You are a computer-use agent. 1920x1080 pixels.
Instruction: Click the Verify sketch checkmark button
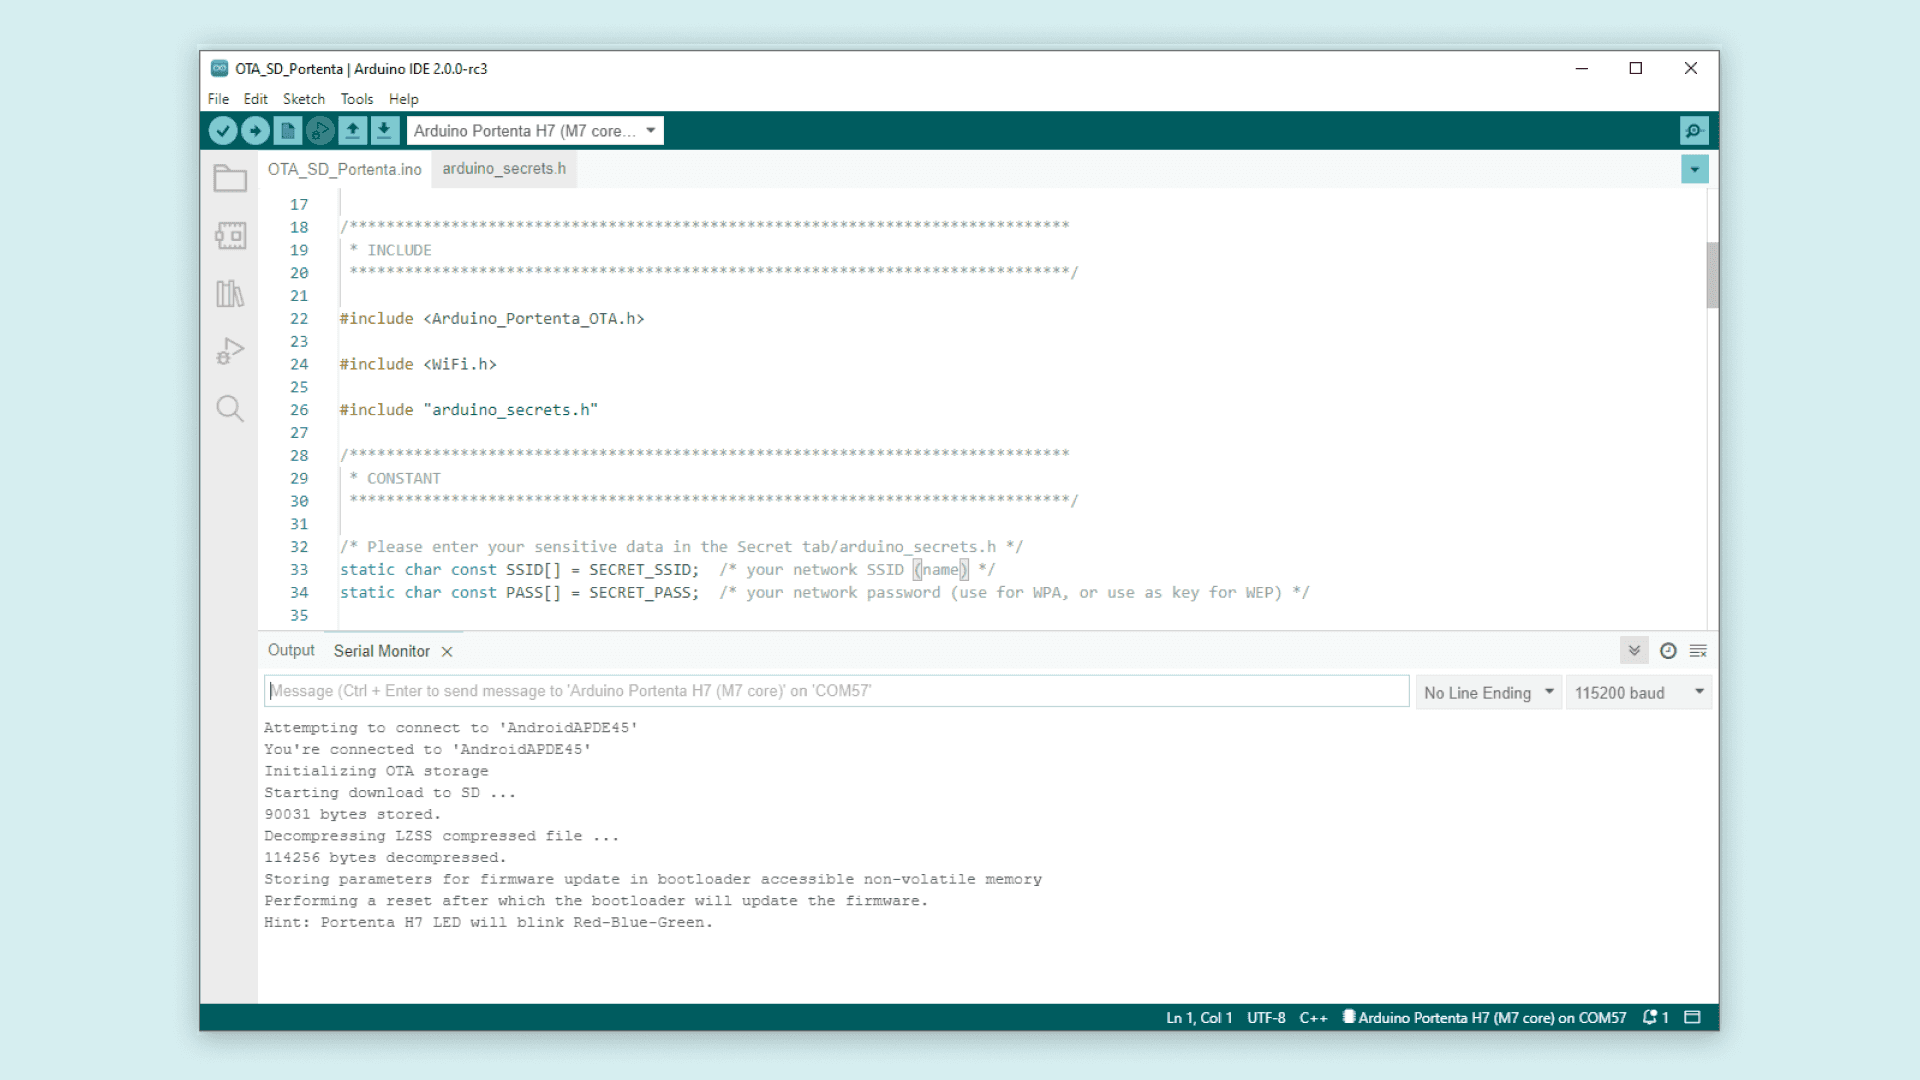click(223, 131)
